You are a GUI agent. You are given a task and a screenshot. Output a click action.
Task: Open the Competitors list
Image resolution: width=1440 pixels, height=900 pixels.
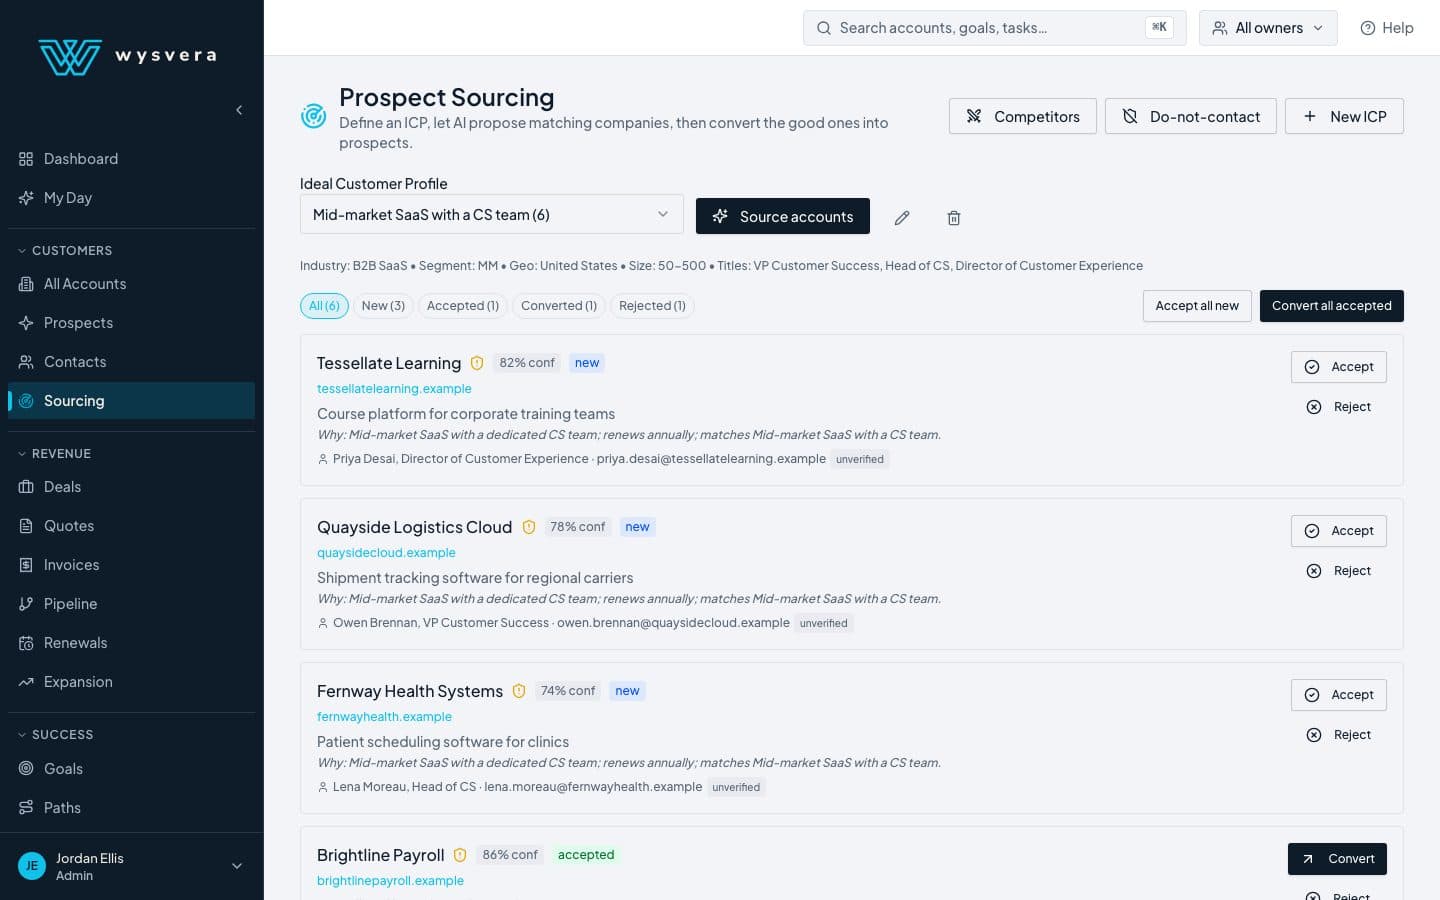pyautogui.click(x=1023, y=116)
